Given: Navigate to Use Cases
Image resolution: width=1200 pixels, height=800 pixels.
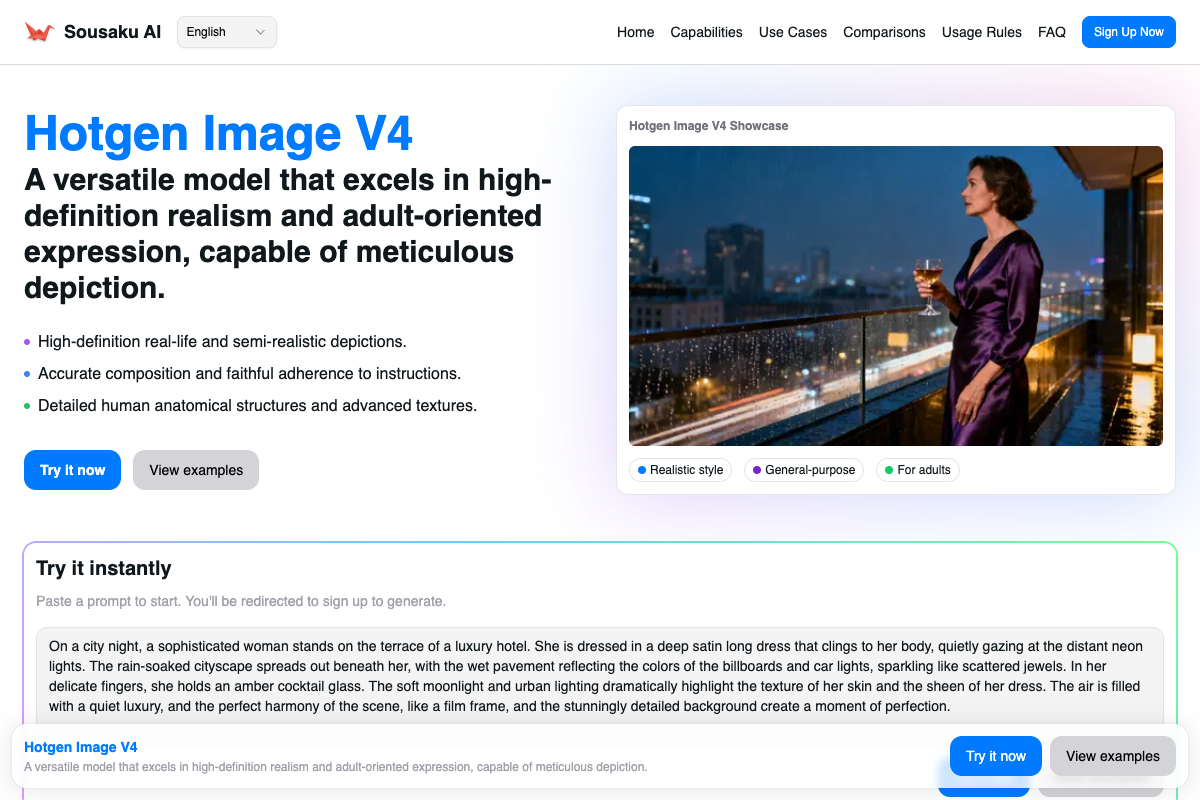Looking at the screenshot, I should 792,32.
